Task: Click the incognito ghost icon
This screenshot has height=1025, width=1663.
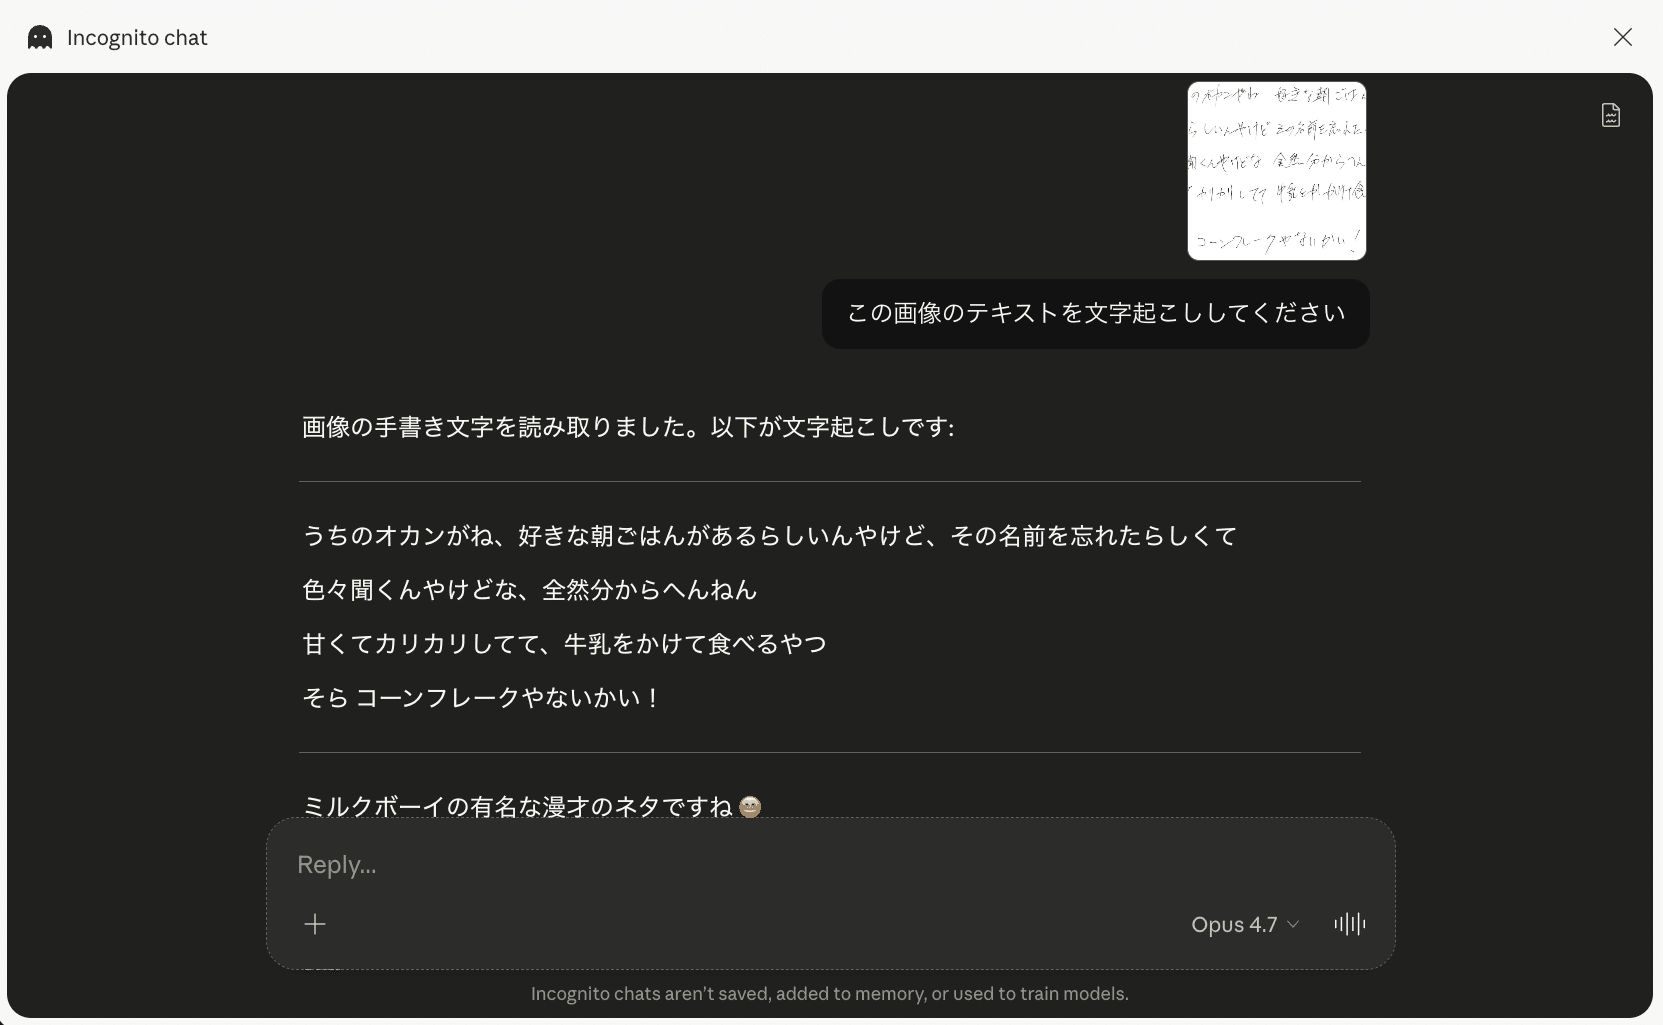Action: (x=40, y=38)
